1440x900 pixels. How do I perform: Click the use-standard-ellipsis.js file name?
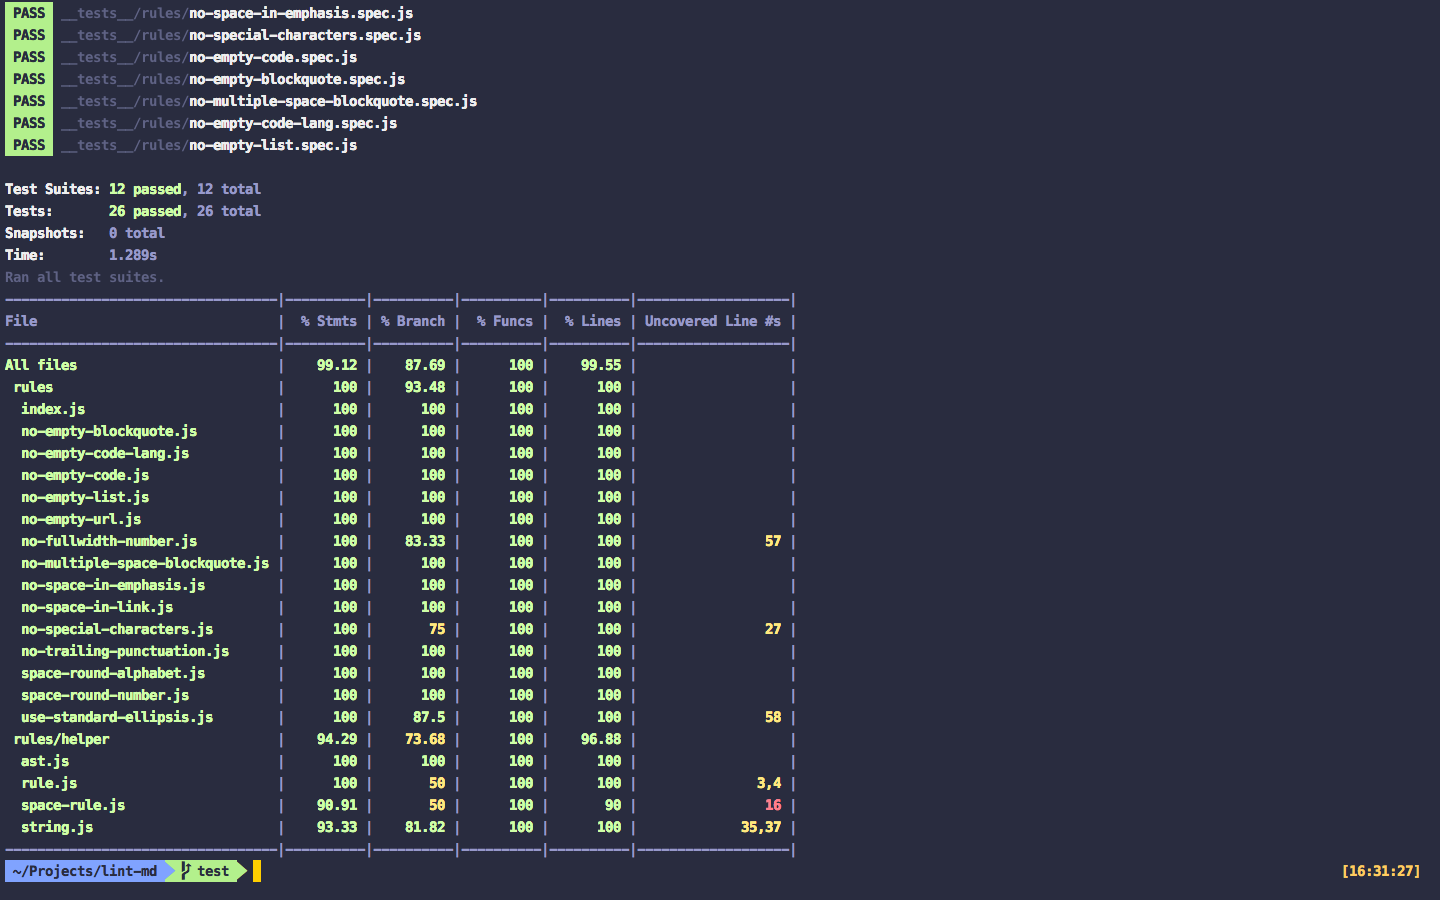[117, 717]
